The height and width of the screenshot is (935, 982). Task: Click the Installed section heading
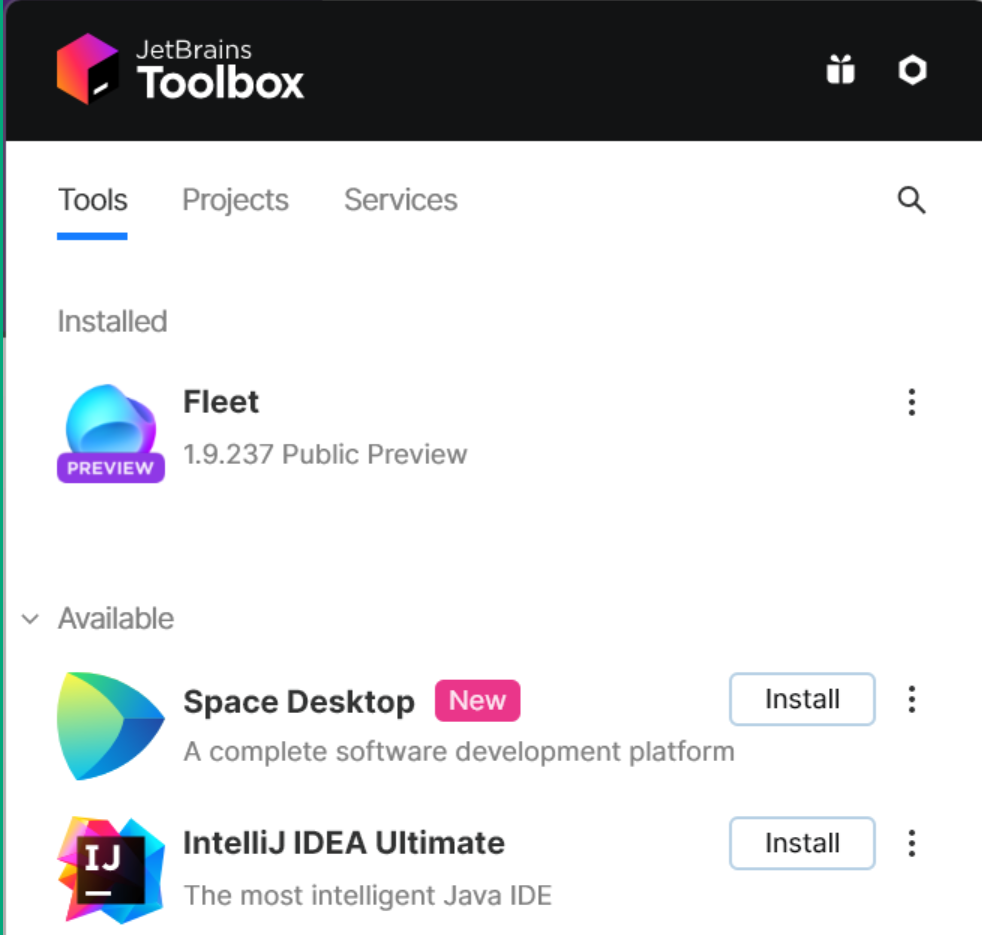coord(113,321)
